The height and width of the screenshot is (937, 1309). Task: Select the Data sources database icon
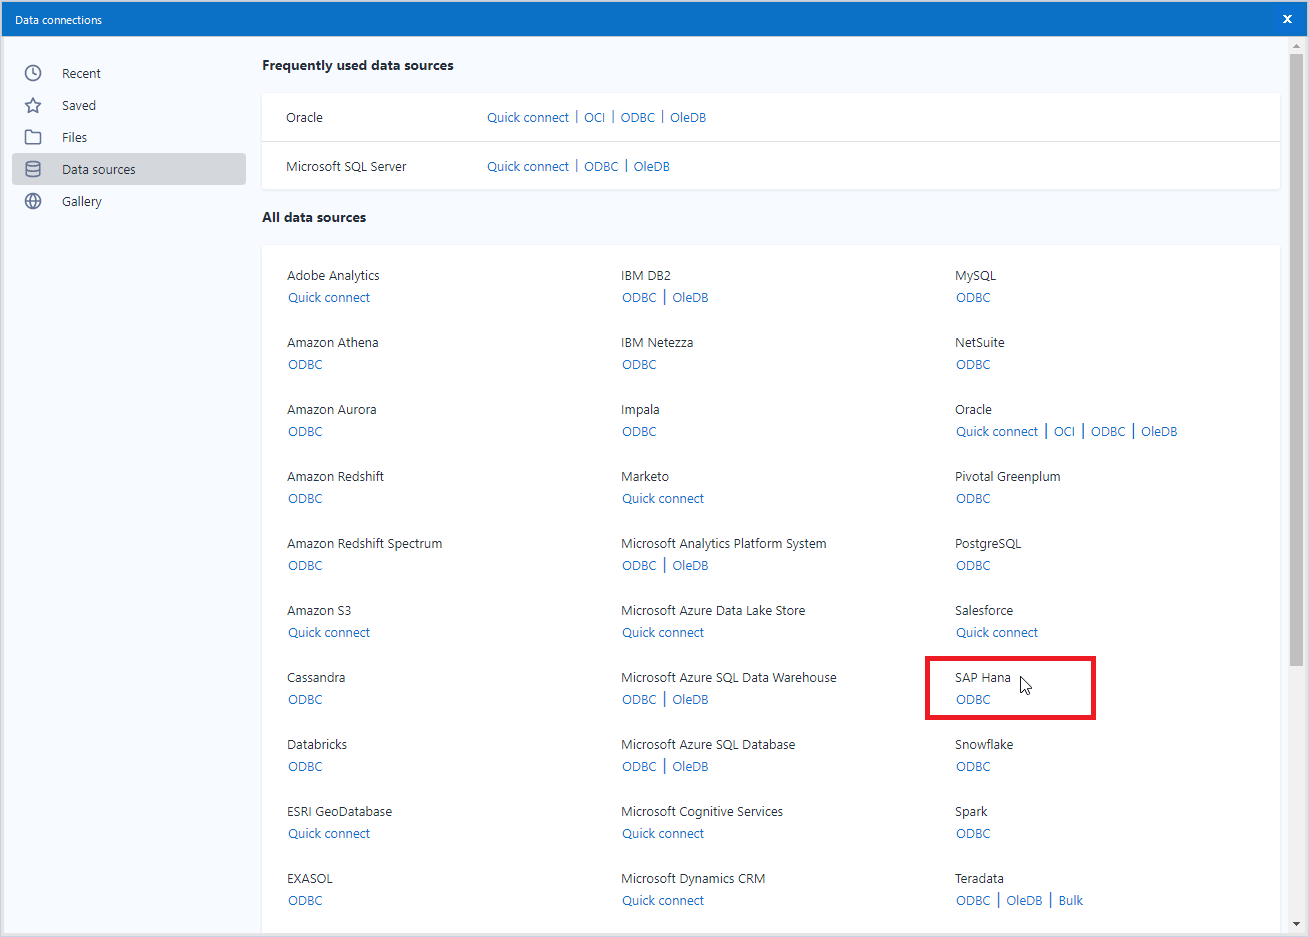[x=33, y=169]
